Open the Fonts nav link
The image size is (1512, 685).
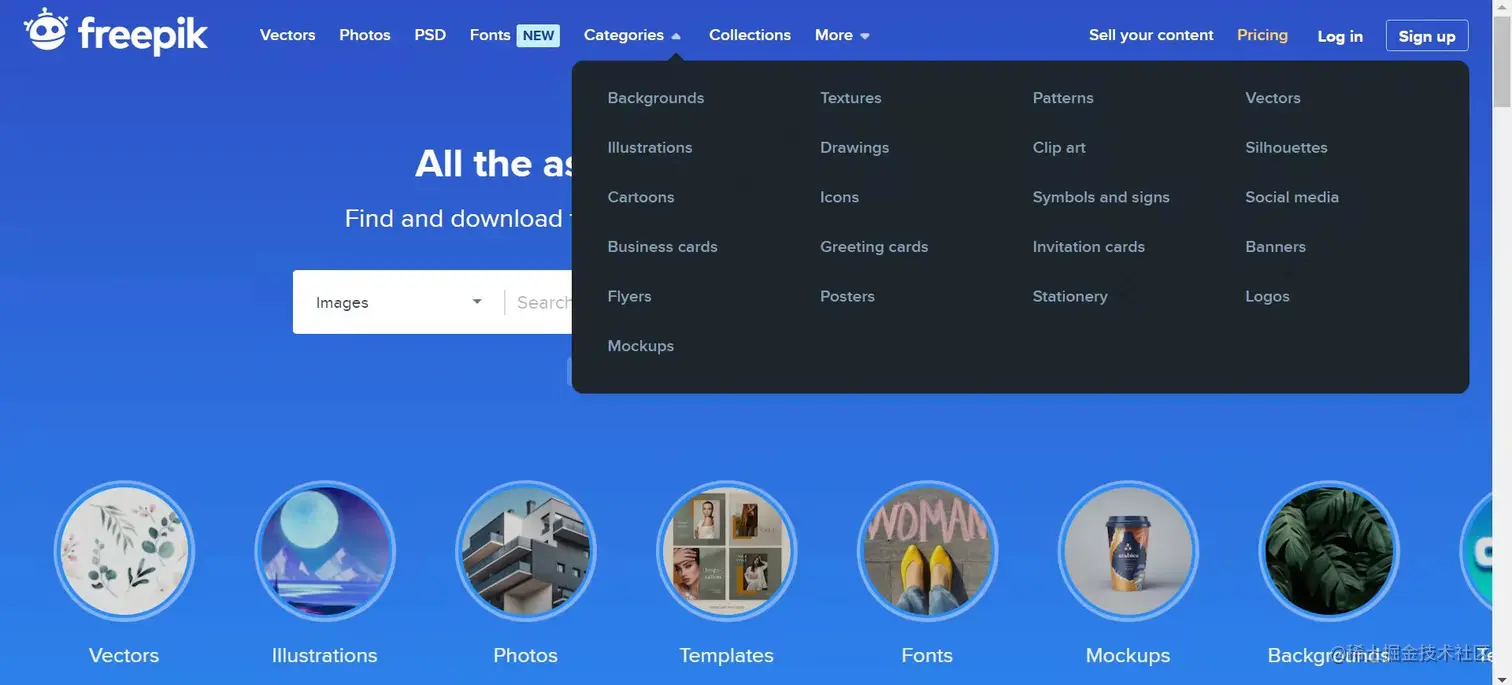[490, 35]
